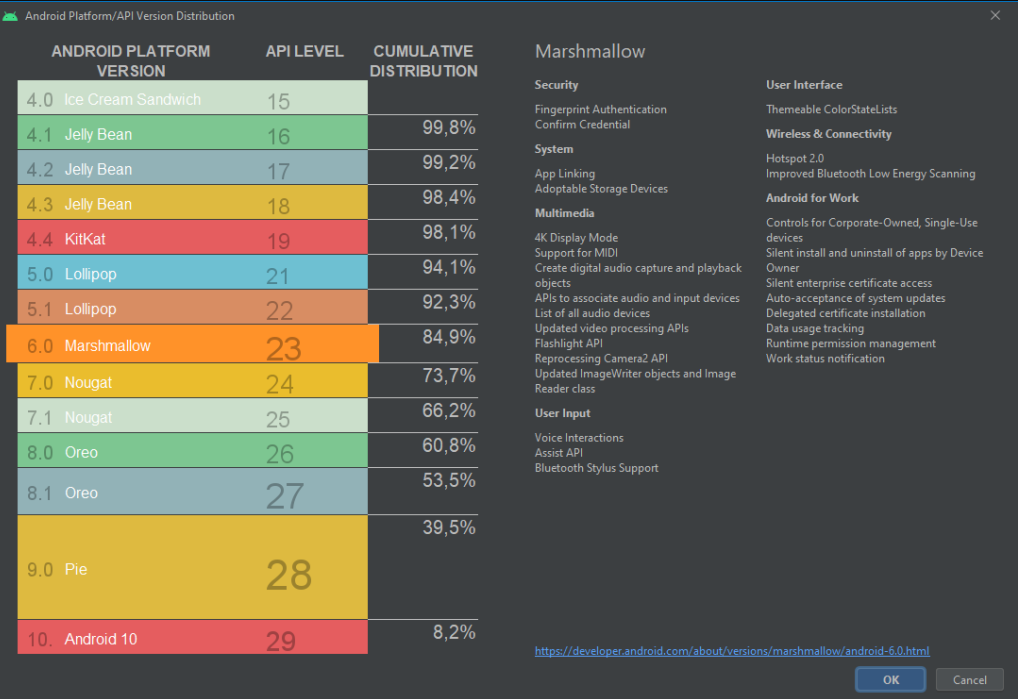1018x699 pixels.
Task: Pick the 4.3 Jelly Bean row
Action: (192, 204)
